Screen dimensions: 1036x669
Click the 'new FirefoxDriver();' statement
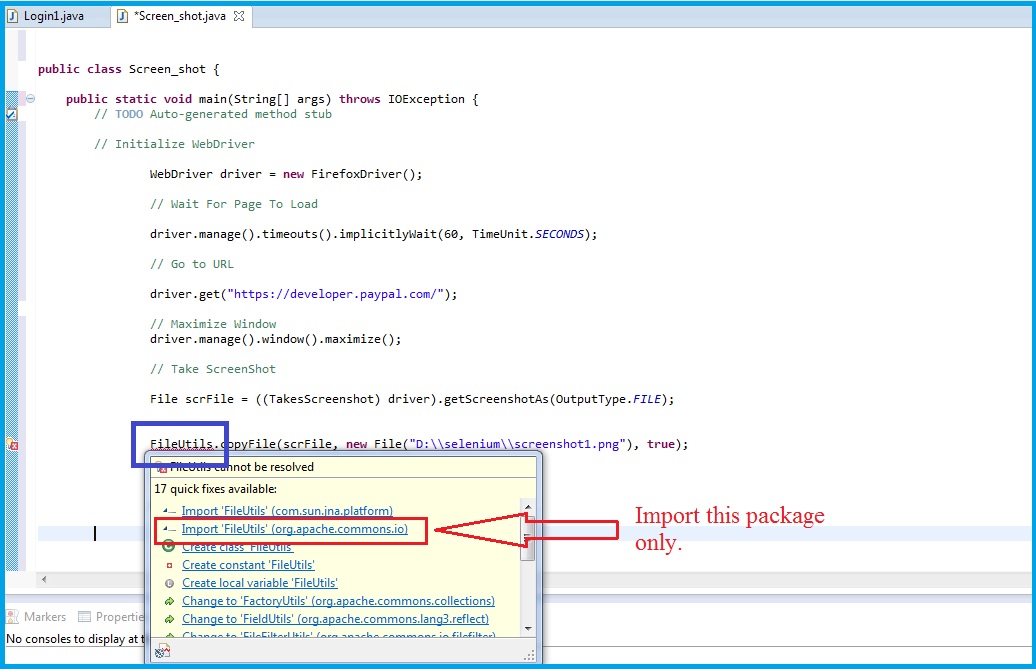[x=352, y=174]
